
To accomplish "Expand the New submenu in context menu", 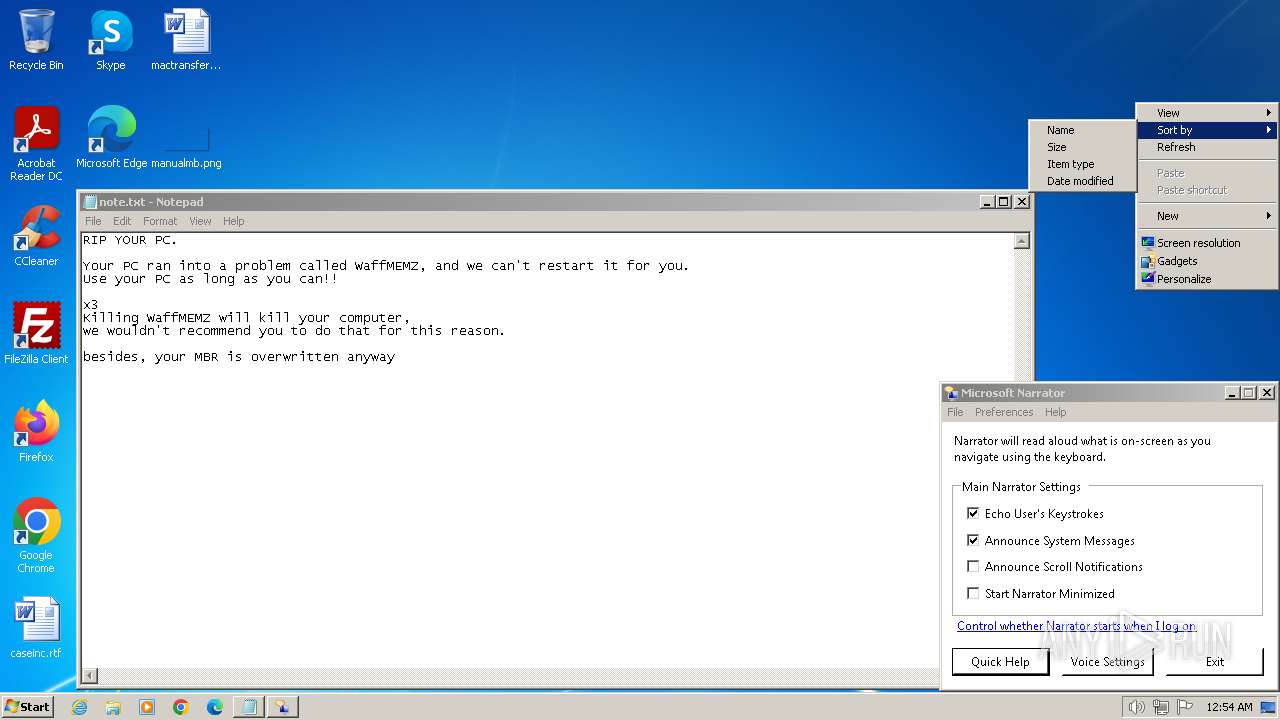I will point(1207,216).
